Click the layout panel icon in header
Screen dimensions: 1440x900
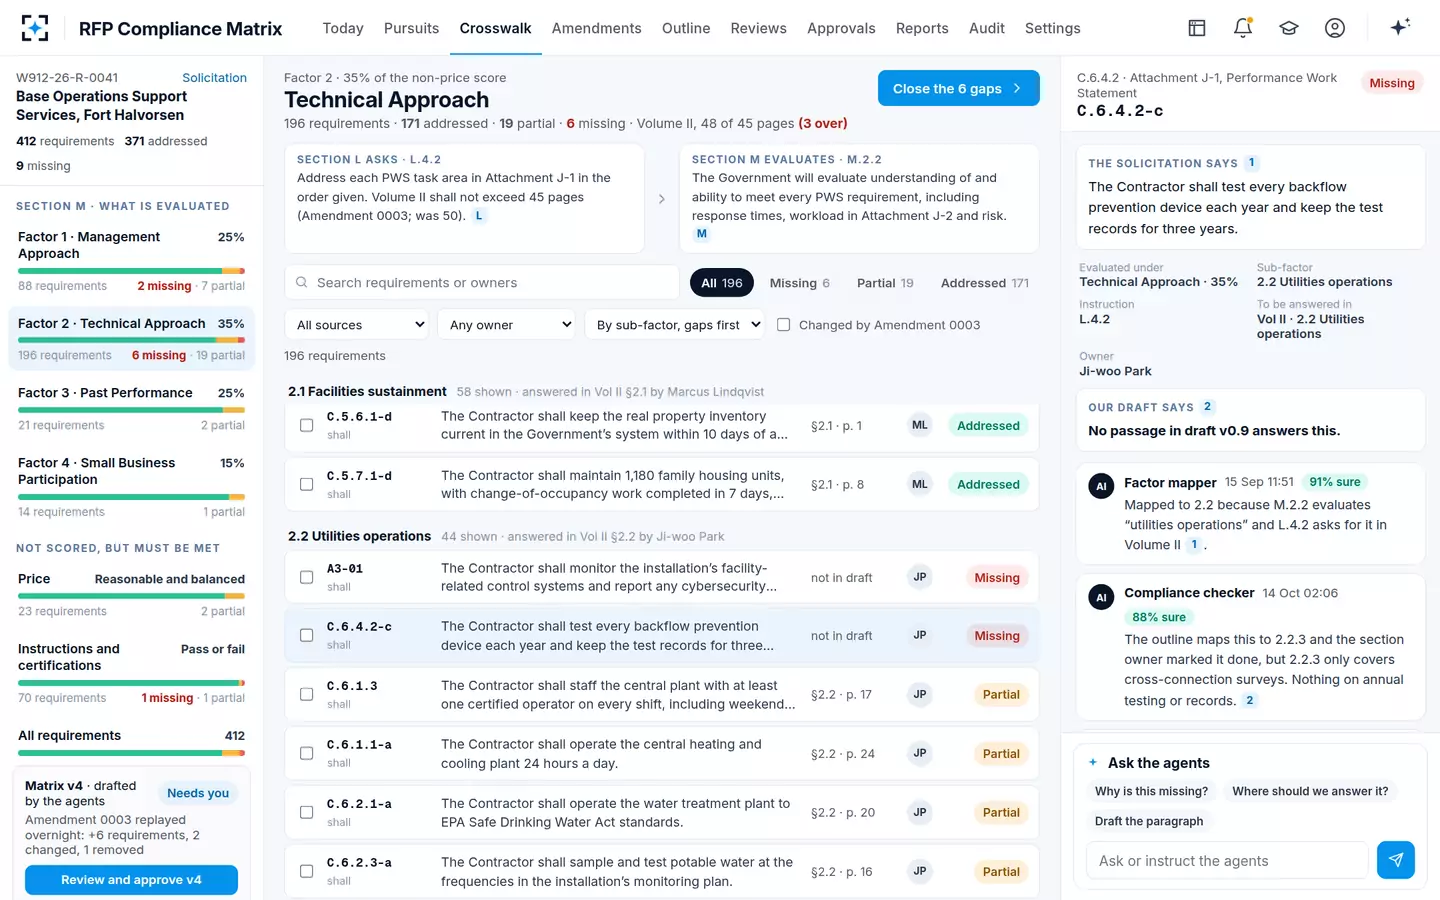tap(1197, 28)
